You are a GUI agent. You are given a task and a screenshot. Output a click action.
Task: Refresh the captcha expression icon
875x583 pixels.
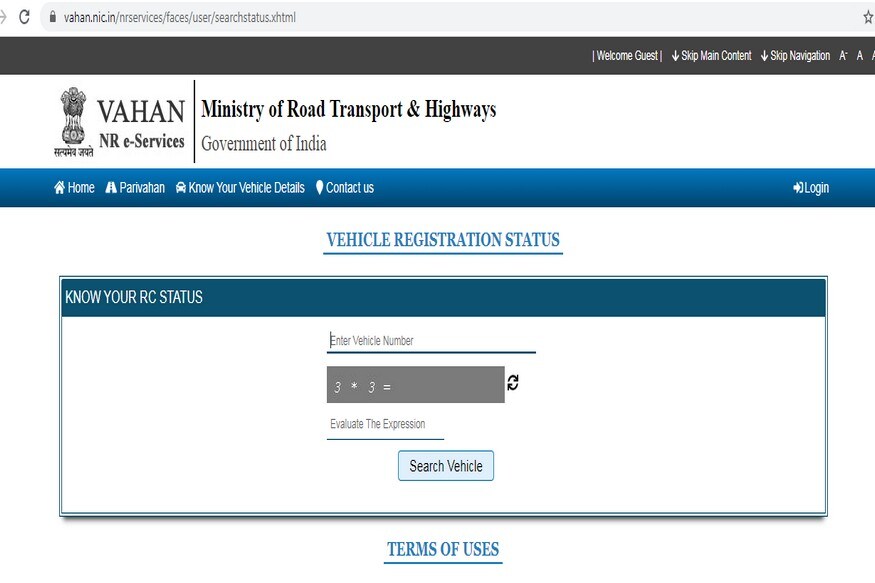513,382
